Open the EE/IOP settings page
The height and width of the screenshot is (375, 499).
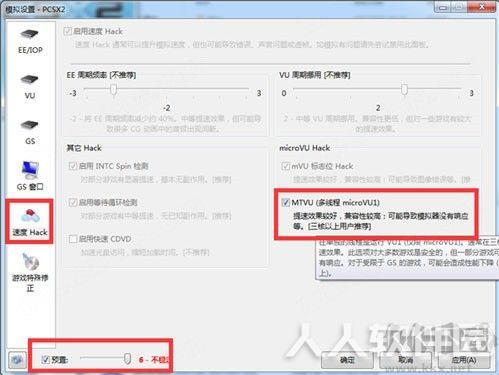point(30,42)
